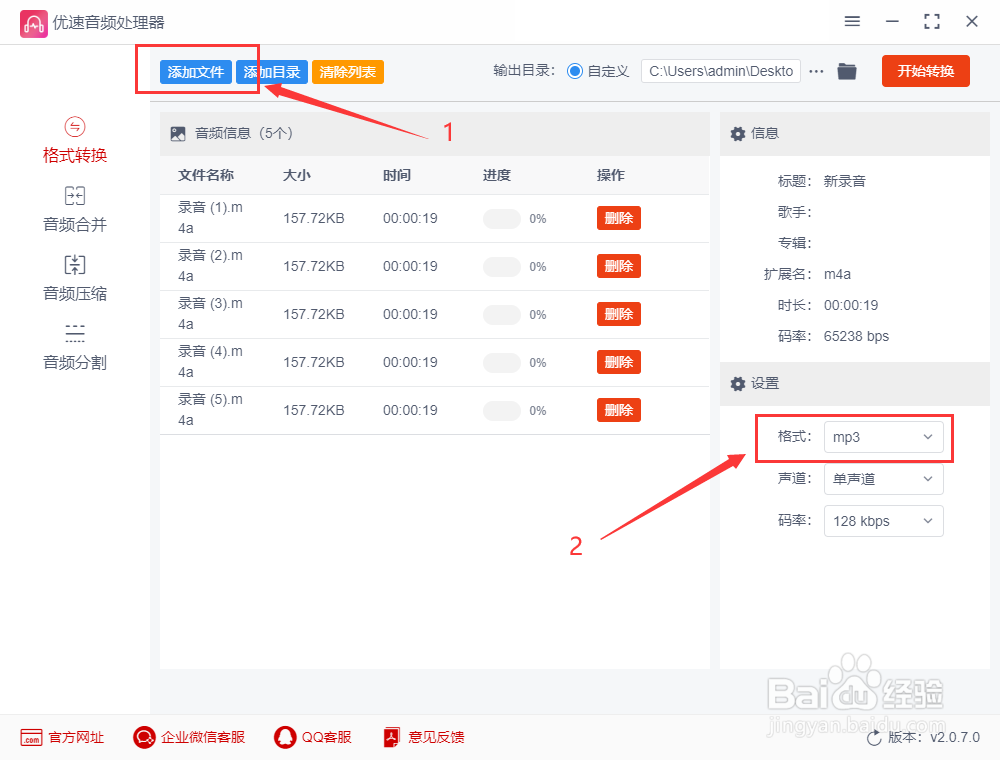Image resolution: width=1000 pixels, height=760 pixels.
Task: Click the 优速音频处理器 app logo icon
Action: (34, 24)
